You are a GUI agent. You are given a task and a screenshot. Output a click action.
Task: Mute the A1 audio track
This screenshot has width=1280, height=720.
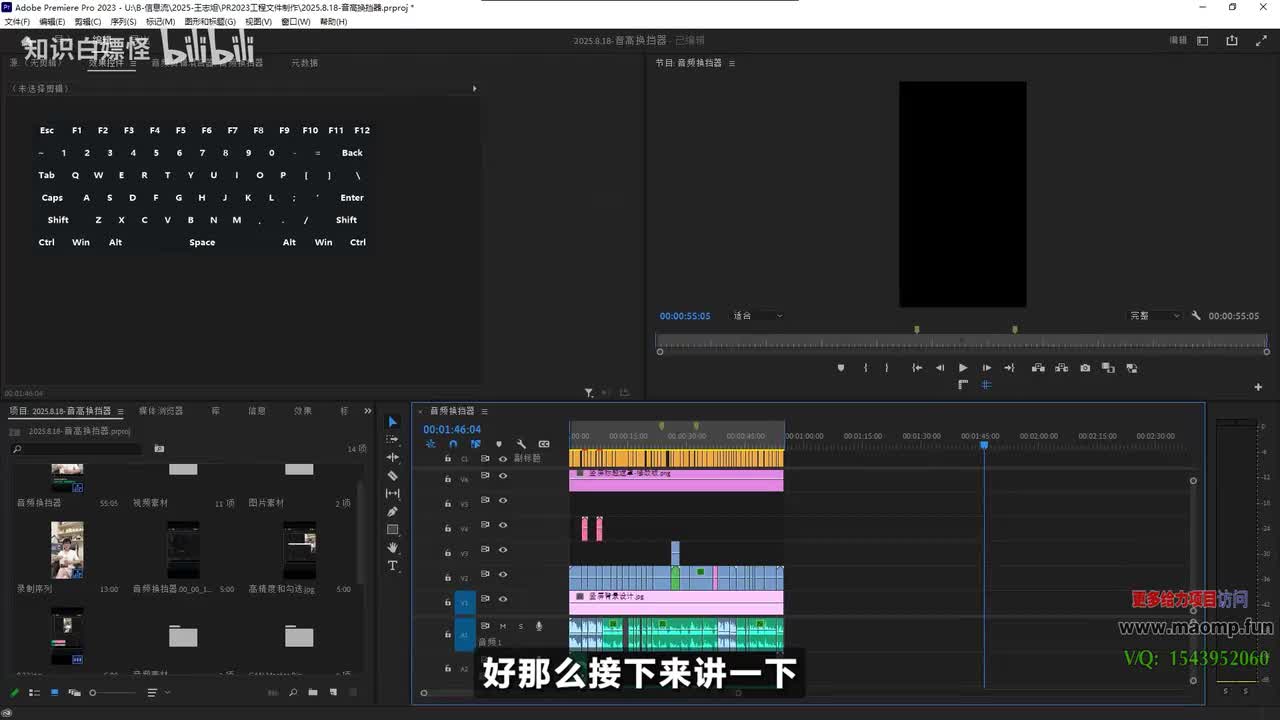pyautogui.click(x=503, y=626)
